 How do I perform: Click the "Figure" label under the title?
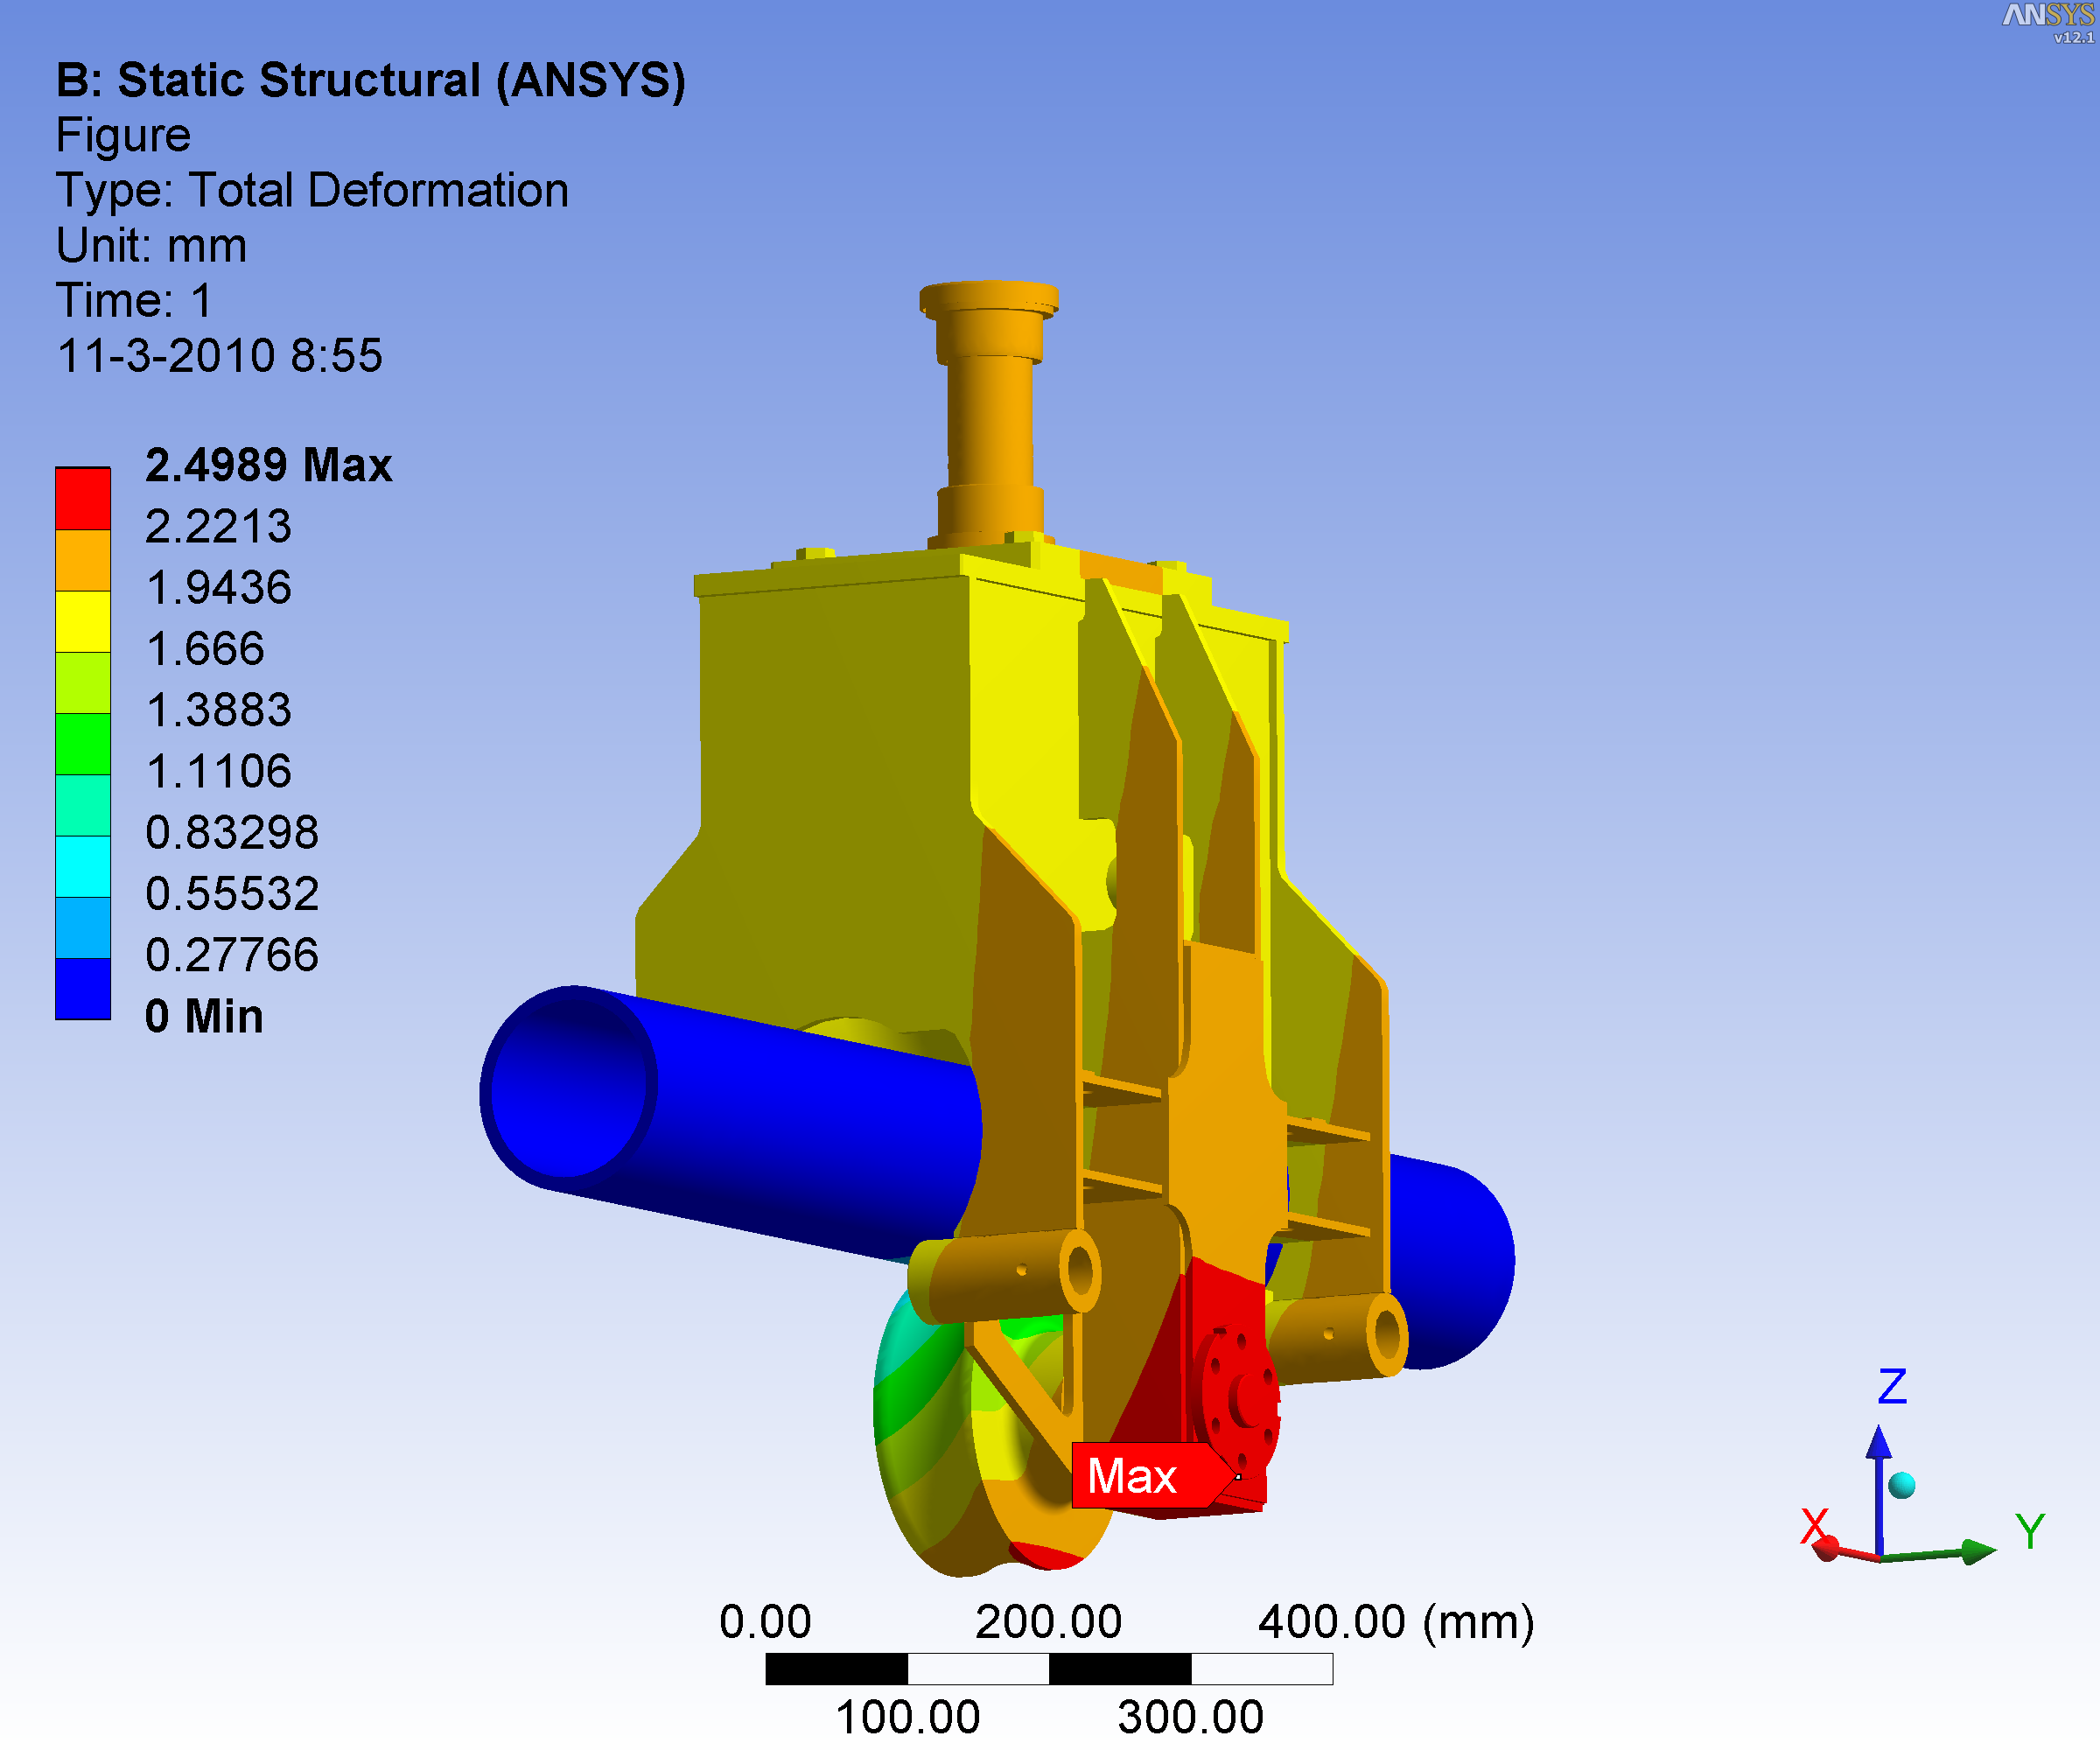pyautogui.click(x=123, y=135)
